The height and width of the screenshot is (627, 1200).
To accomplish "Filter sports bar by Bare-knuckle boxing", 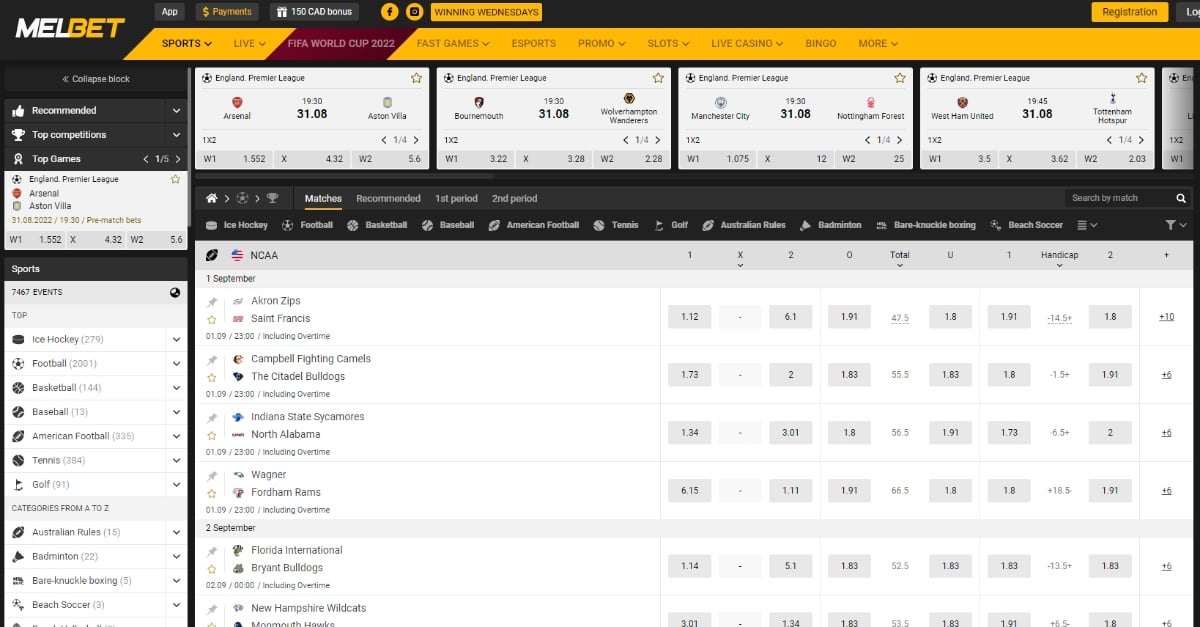I will coord(925,225).
